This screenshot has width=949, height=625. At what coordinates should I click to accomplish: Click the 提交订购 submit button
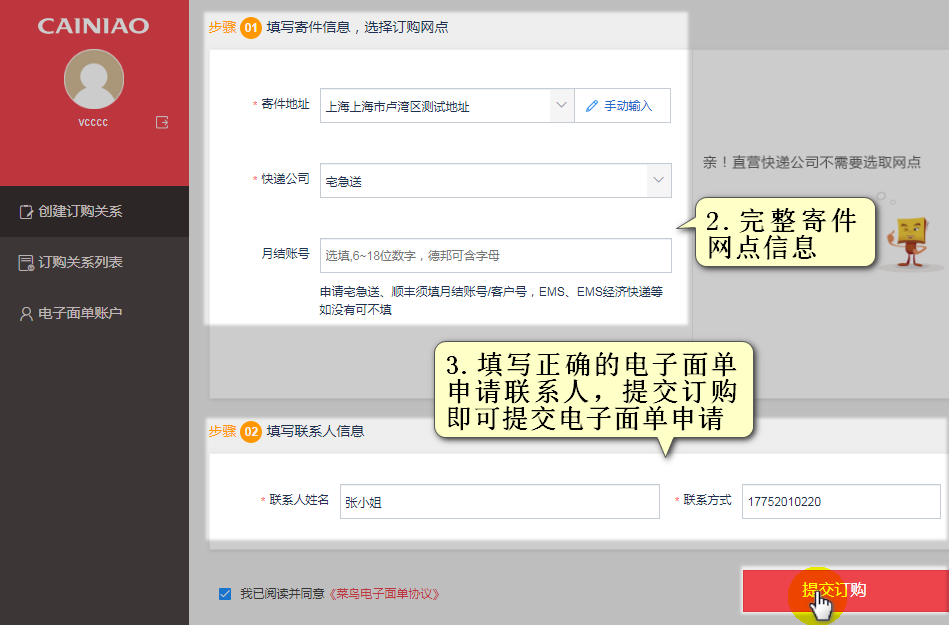(846, 591)
